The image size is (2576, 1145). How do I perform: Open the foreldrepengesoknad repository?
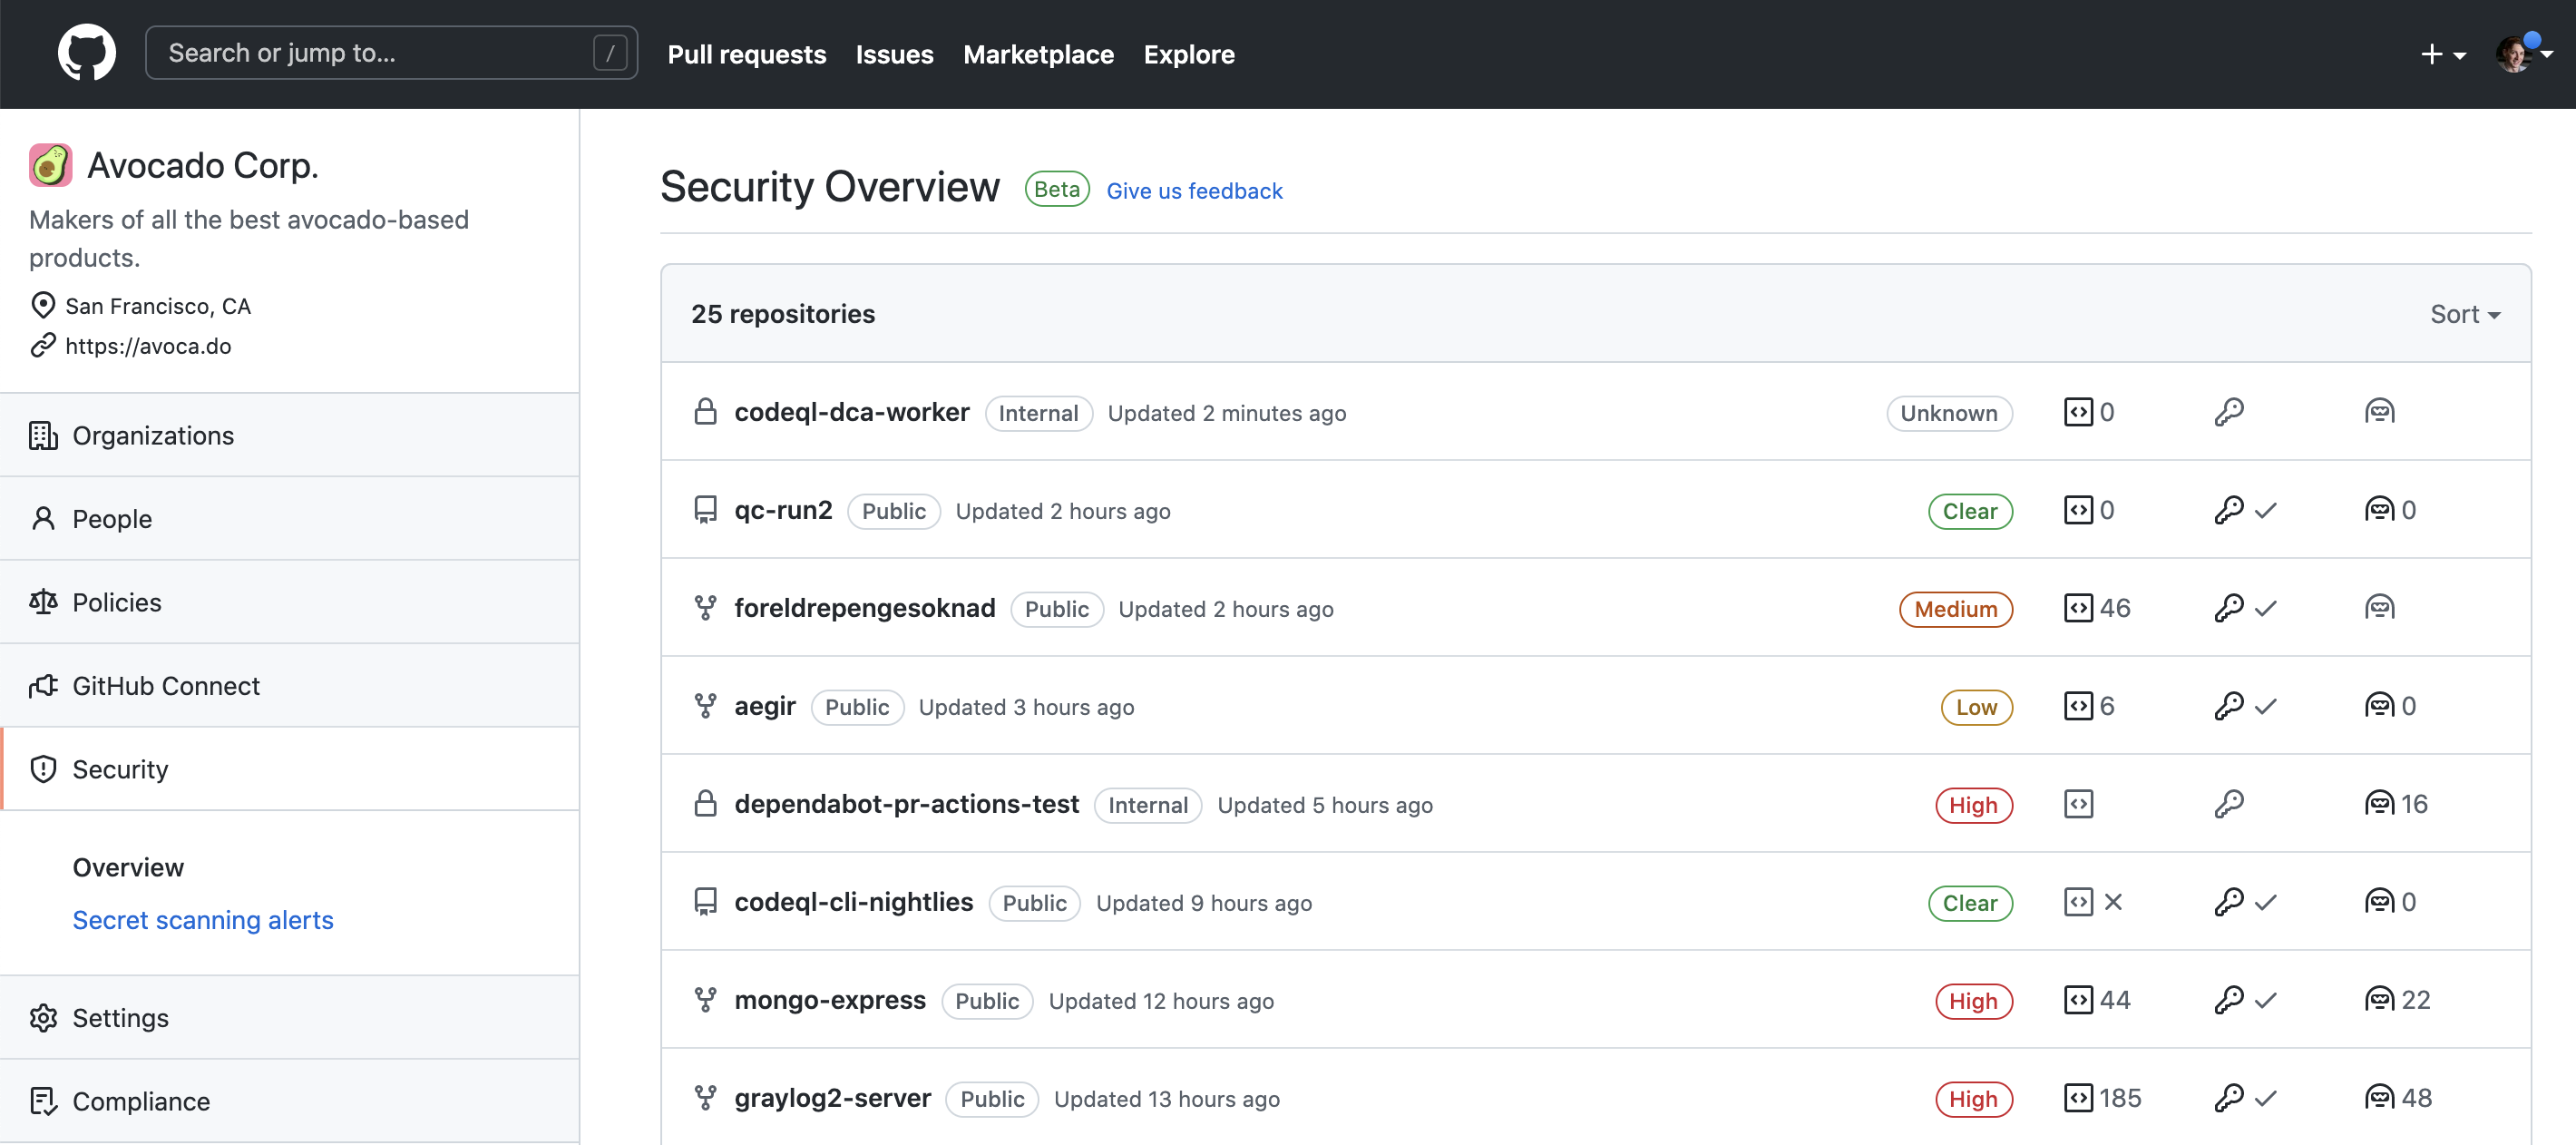click(864, 608)
